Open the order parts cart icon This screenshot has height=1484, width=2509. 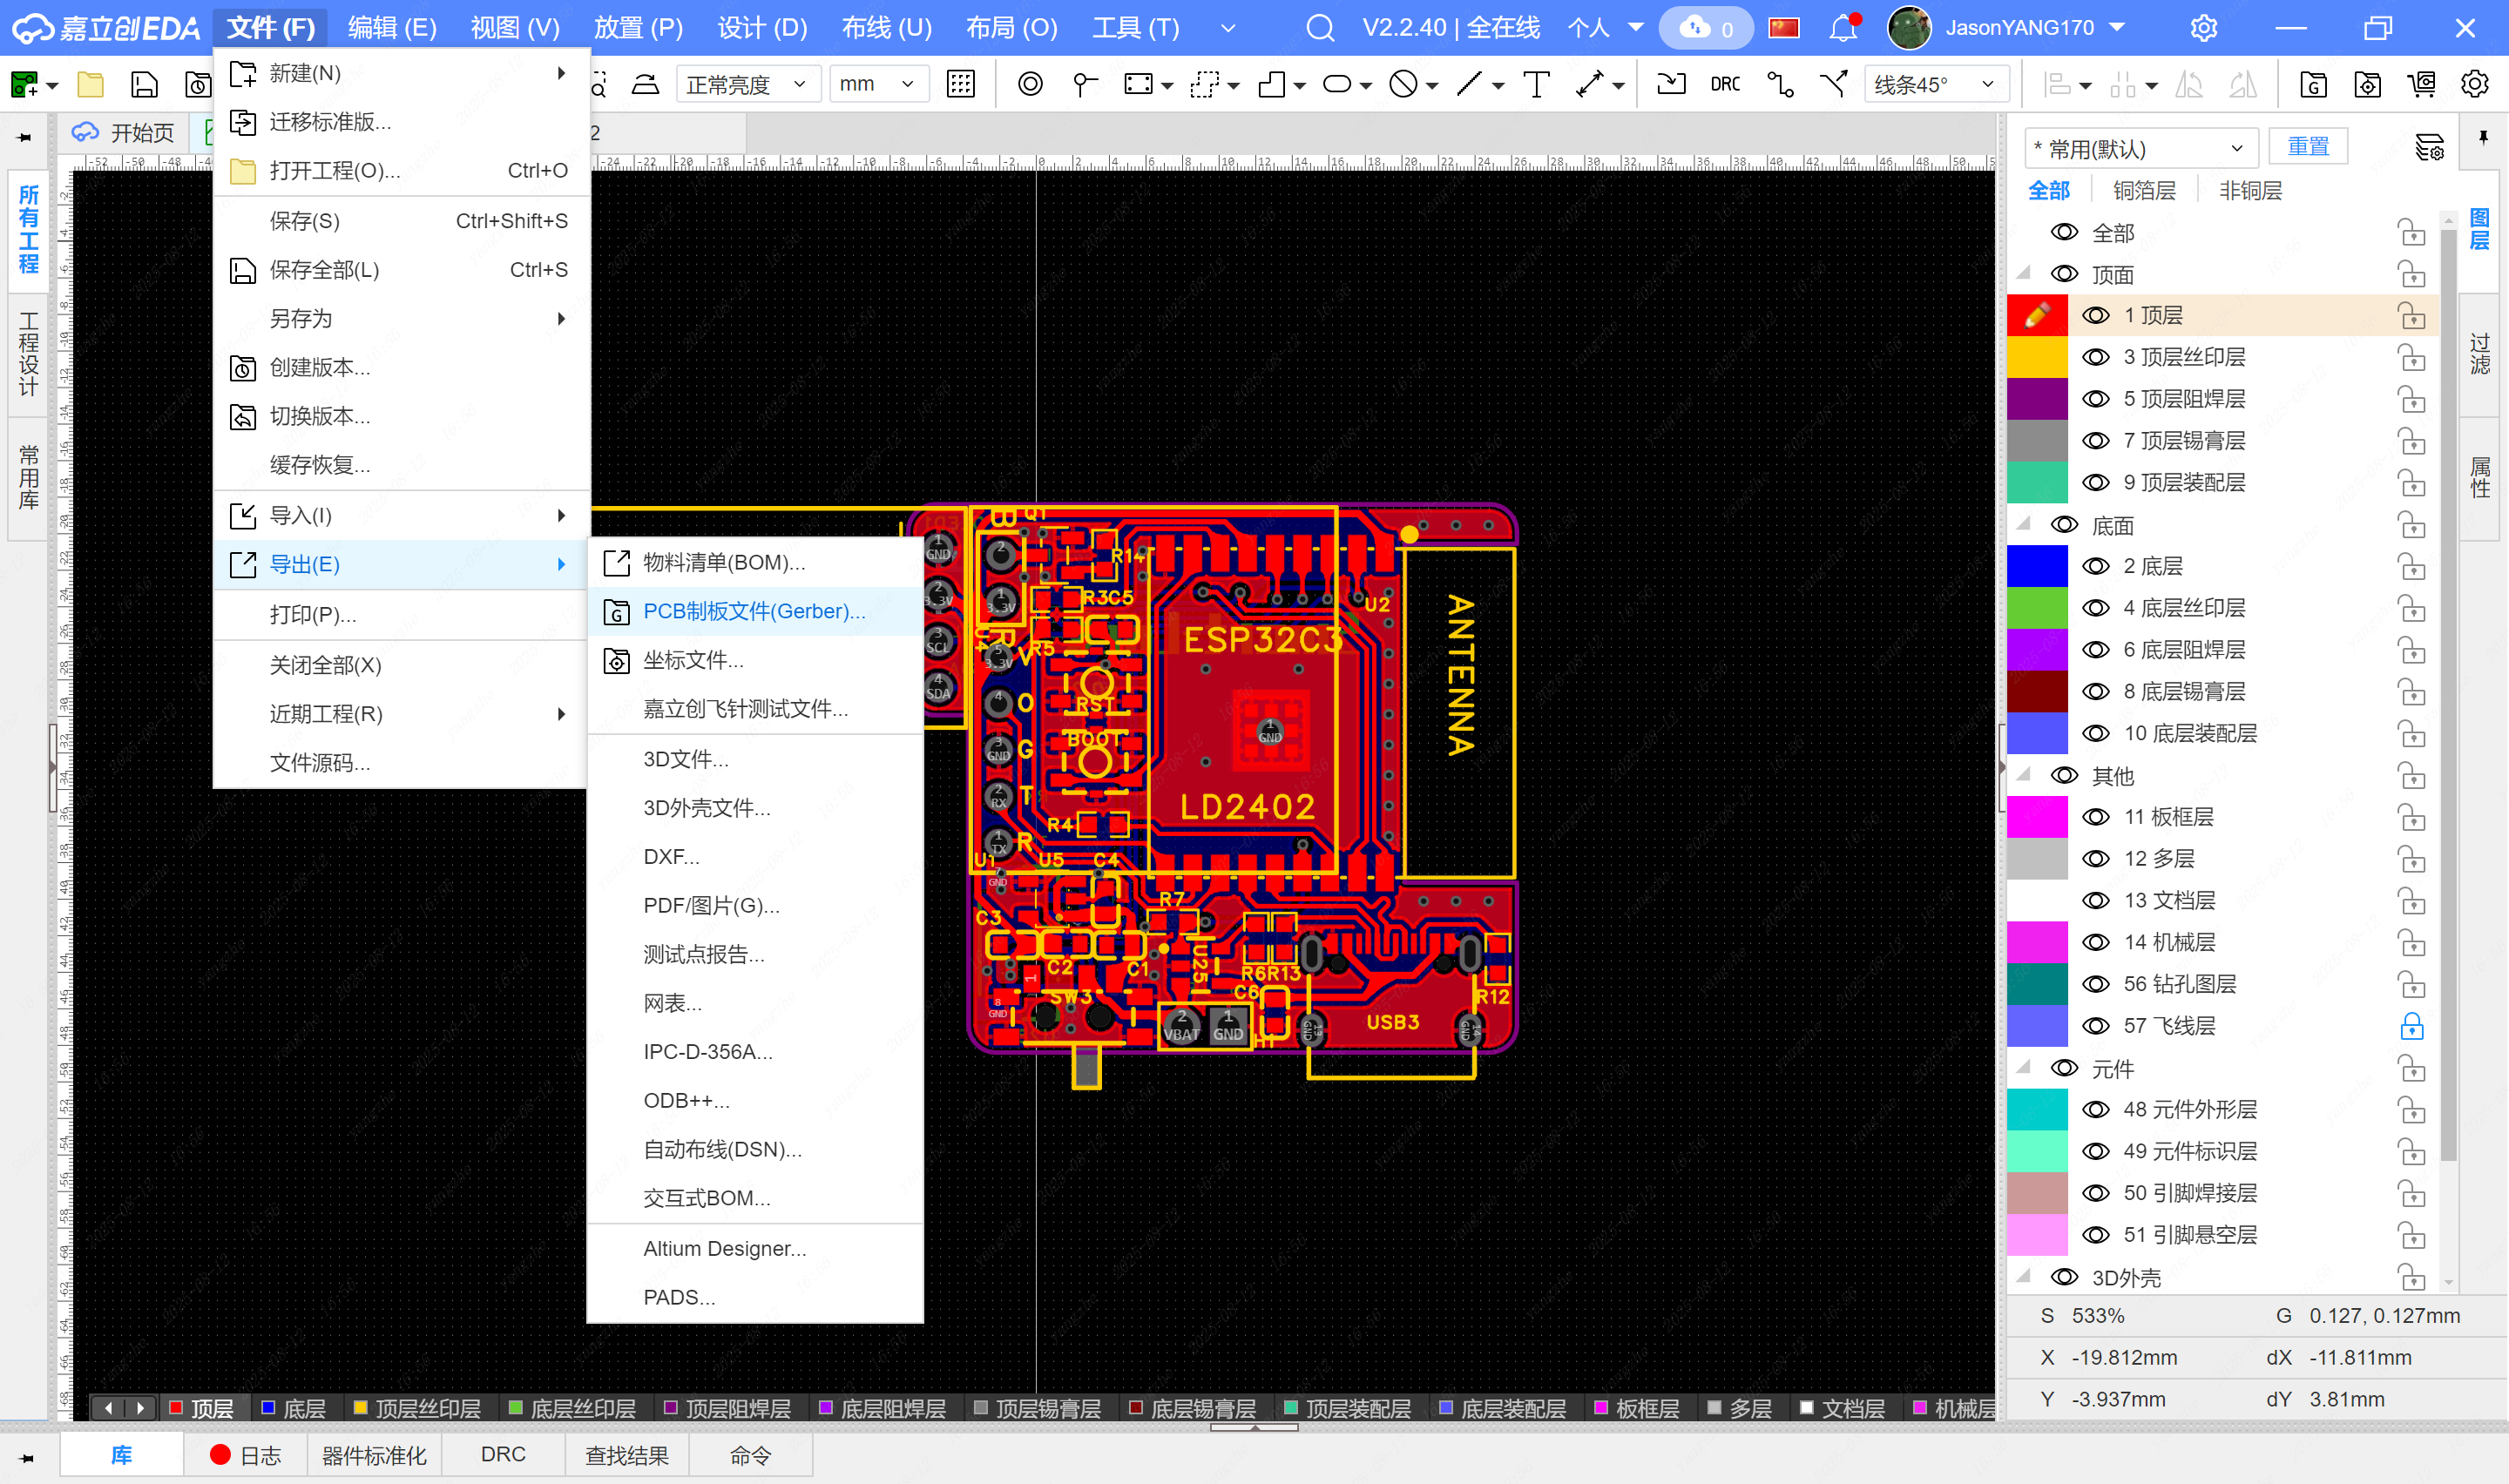coord(2421,85)
